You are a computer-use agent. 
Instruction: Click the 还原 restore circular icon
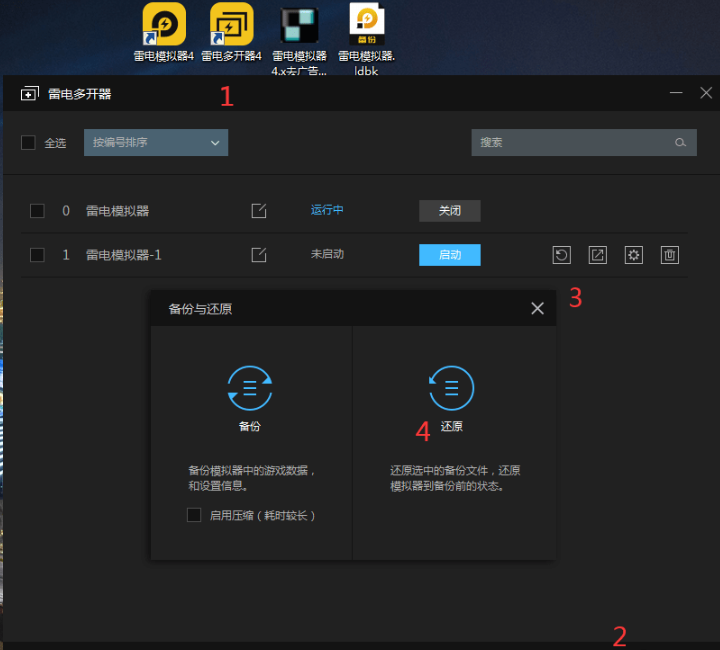[451, 388]
